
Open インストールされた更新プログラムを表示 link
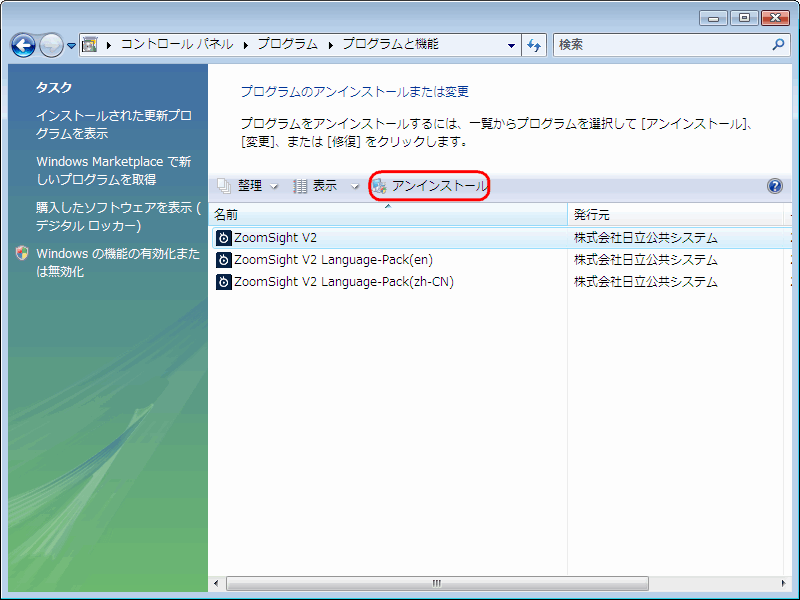[x=113, y=124]
